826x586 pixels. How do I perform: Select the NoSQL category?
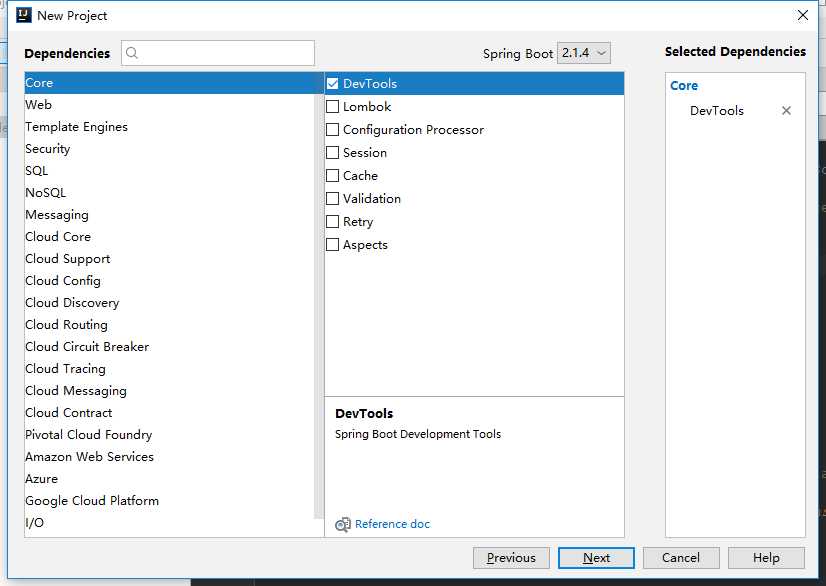tap(169, 193)
